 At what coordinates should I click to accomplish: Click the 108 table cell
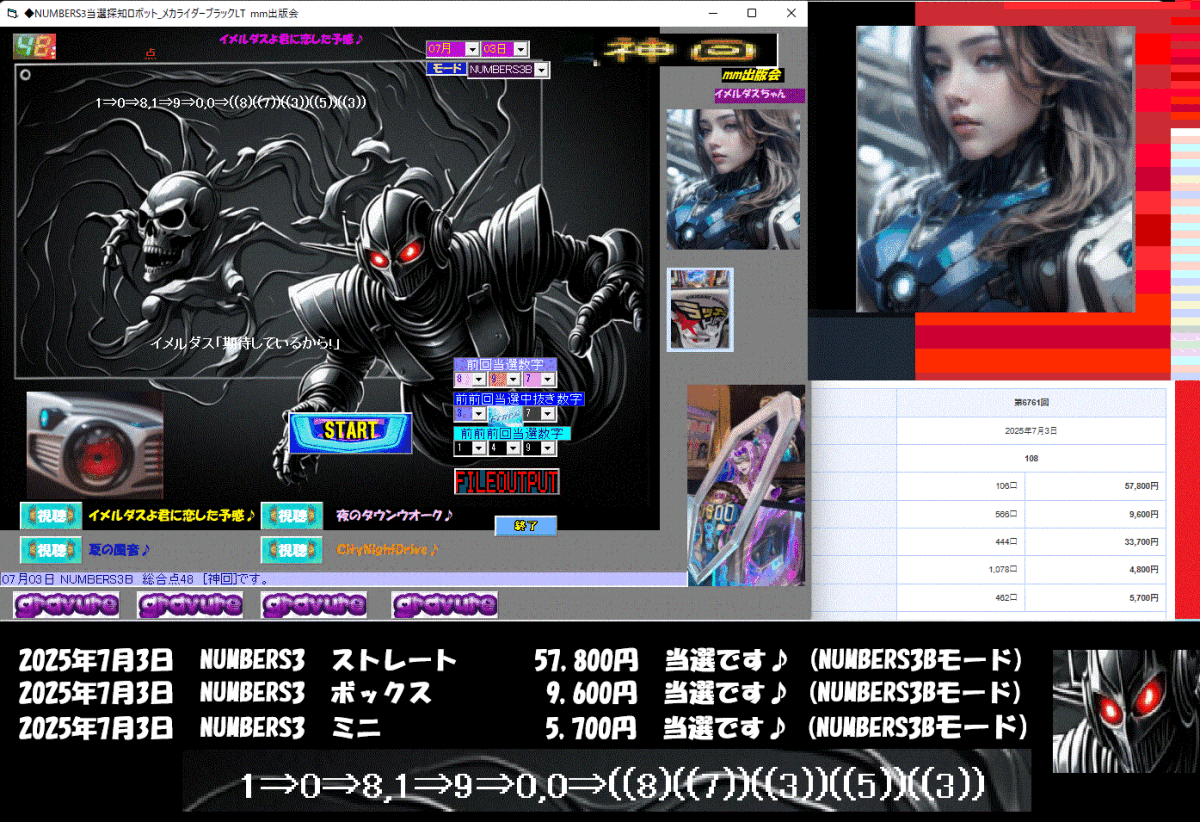click(1031, 458)
